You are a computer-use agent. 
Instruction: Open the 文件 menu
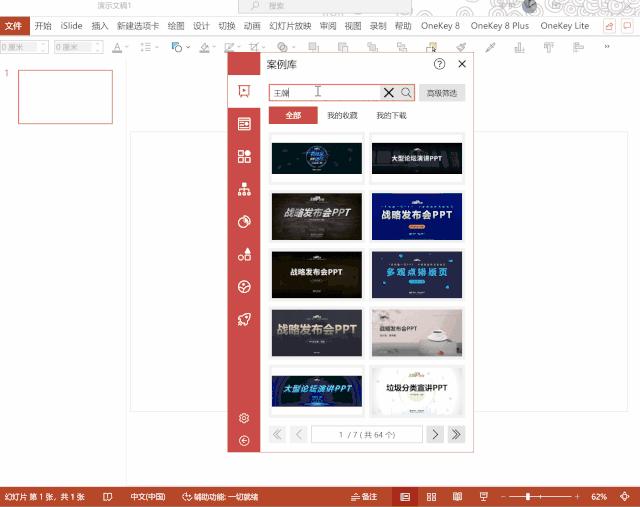pos(14,26)
